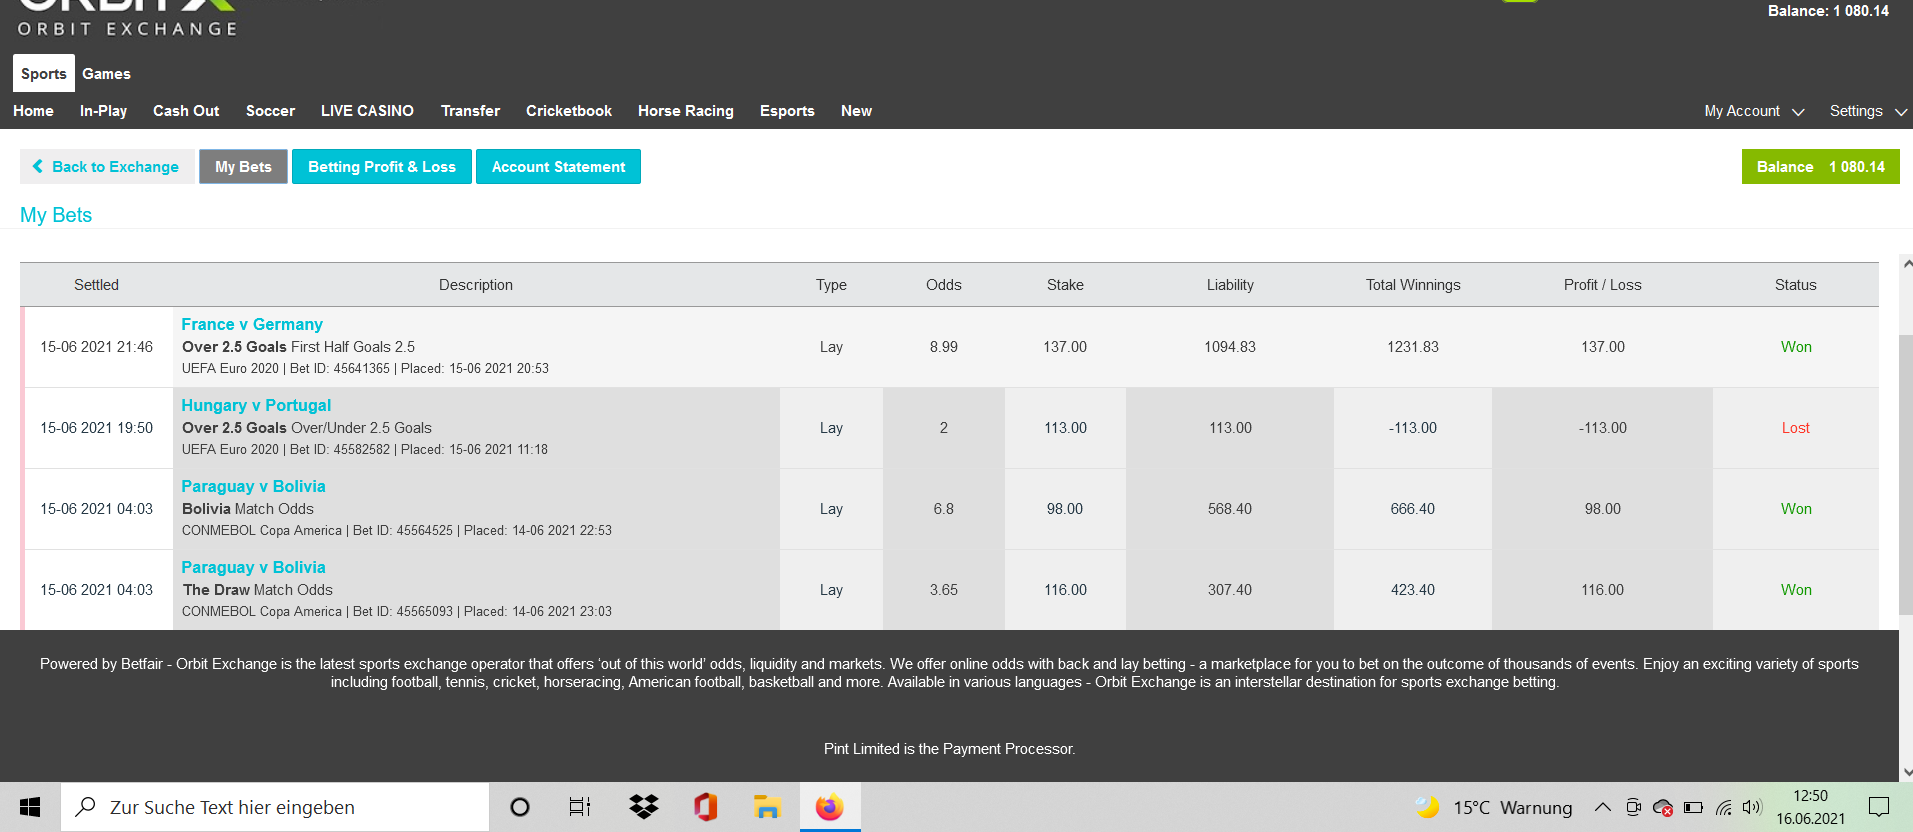Open the Soccer section

(x=270, y=111)
